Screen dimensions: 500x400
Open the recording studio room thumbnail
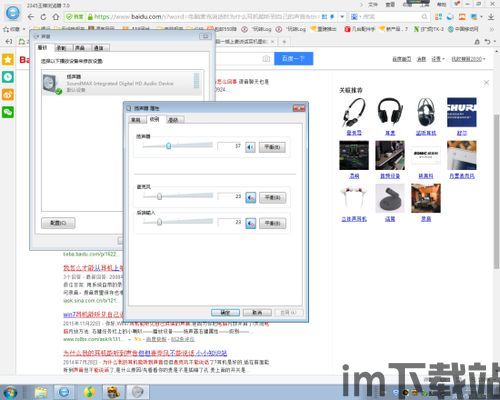[x=426, y=198]
